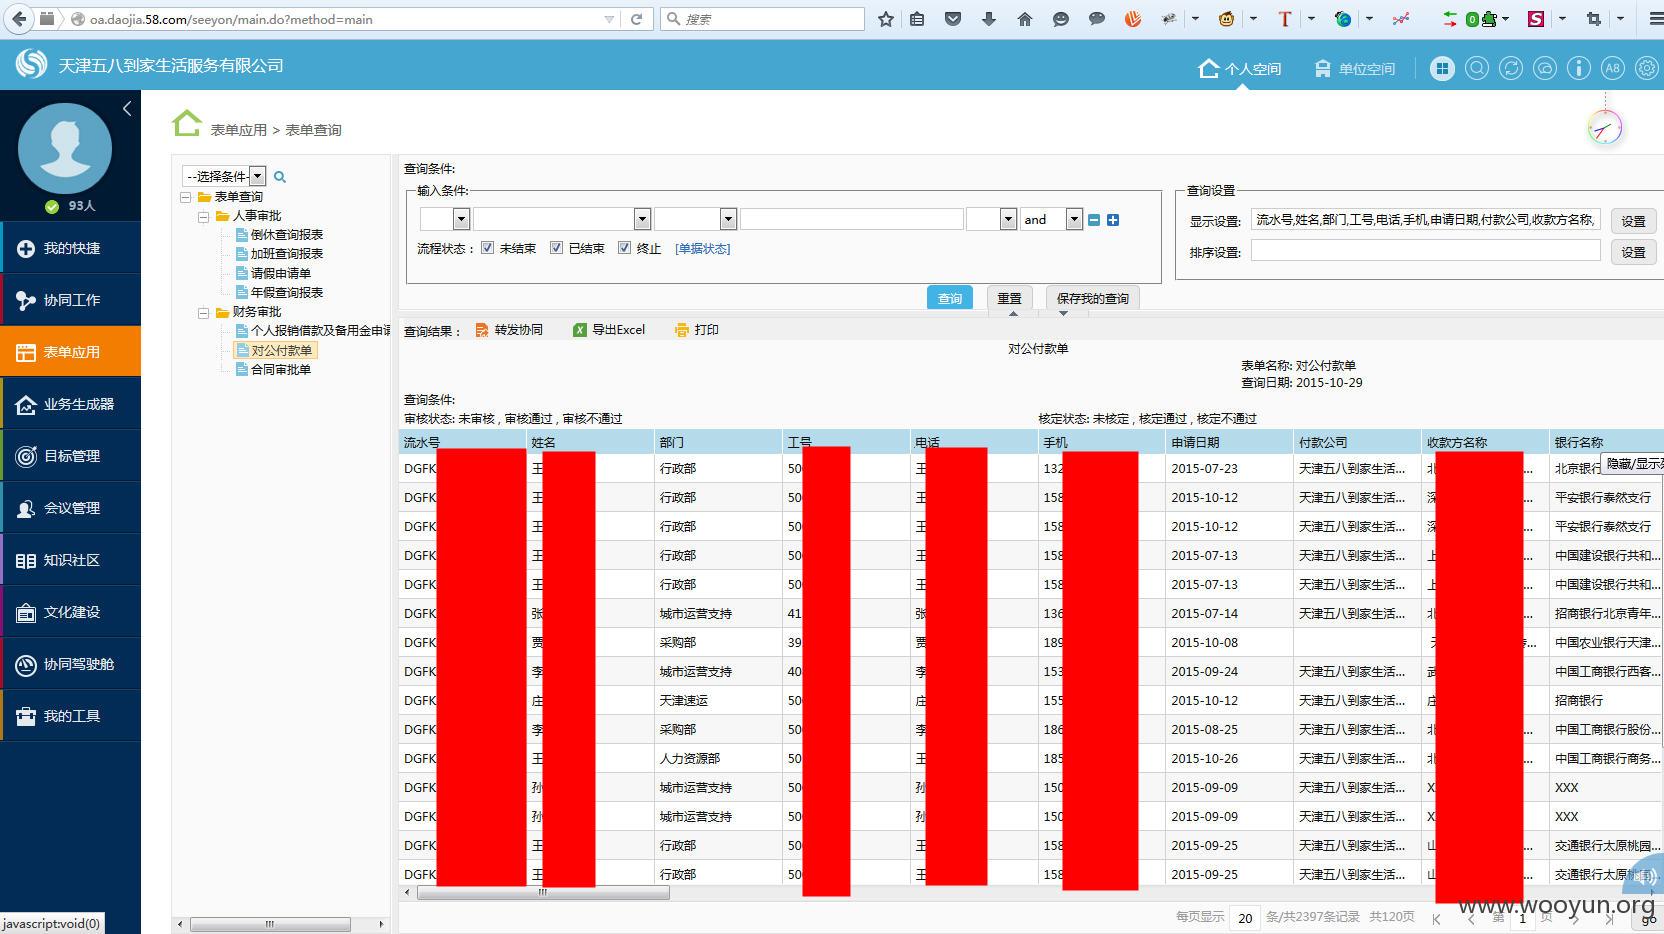1664x934 pixels.
Task: Collapse the 表单查询 tree root
Action: point(186,197)
